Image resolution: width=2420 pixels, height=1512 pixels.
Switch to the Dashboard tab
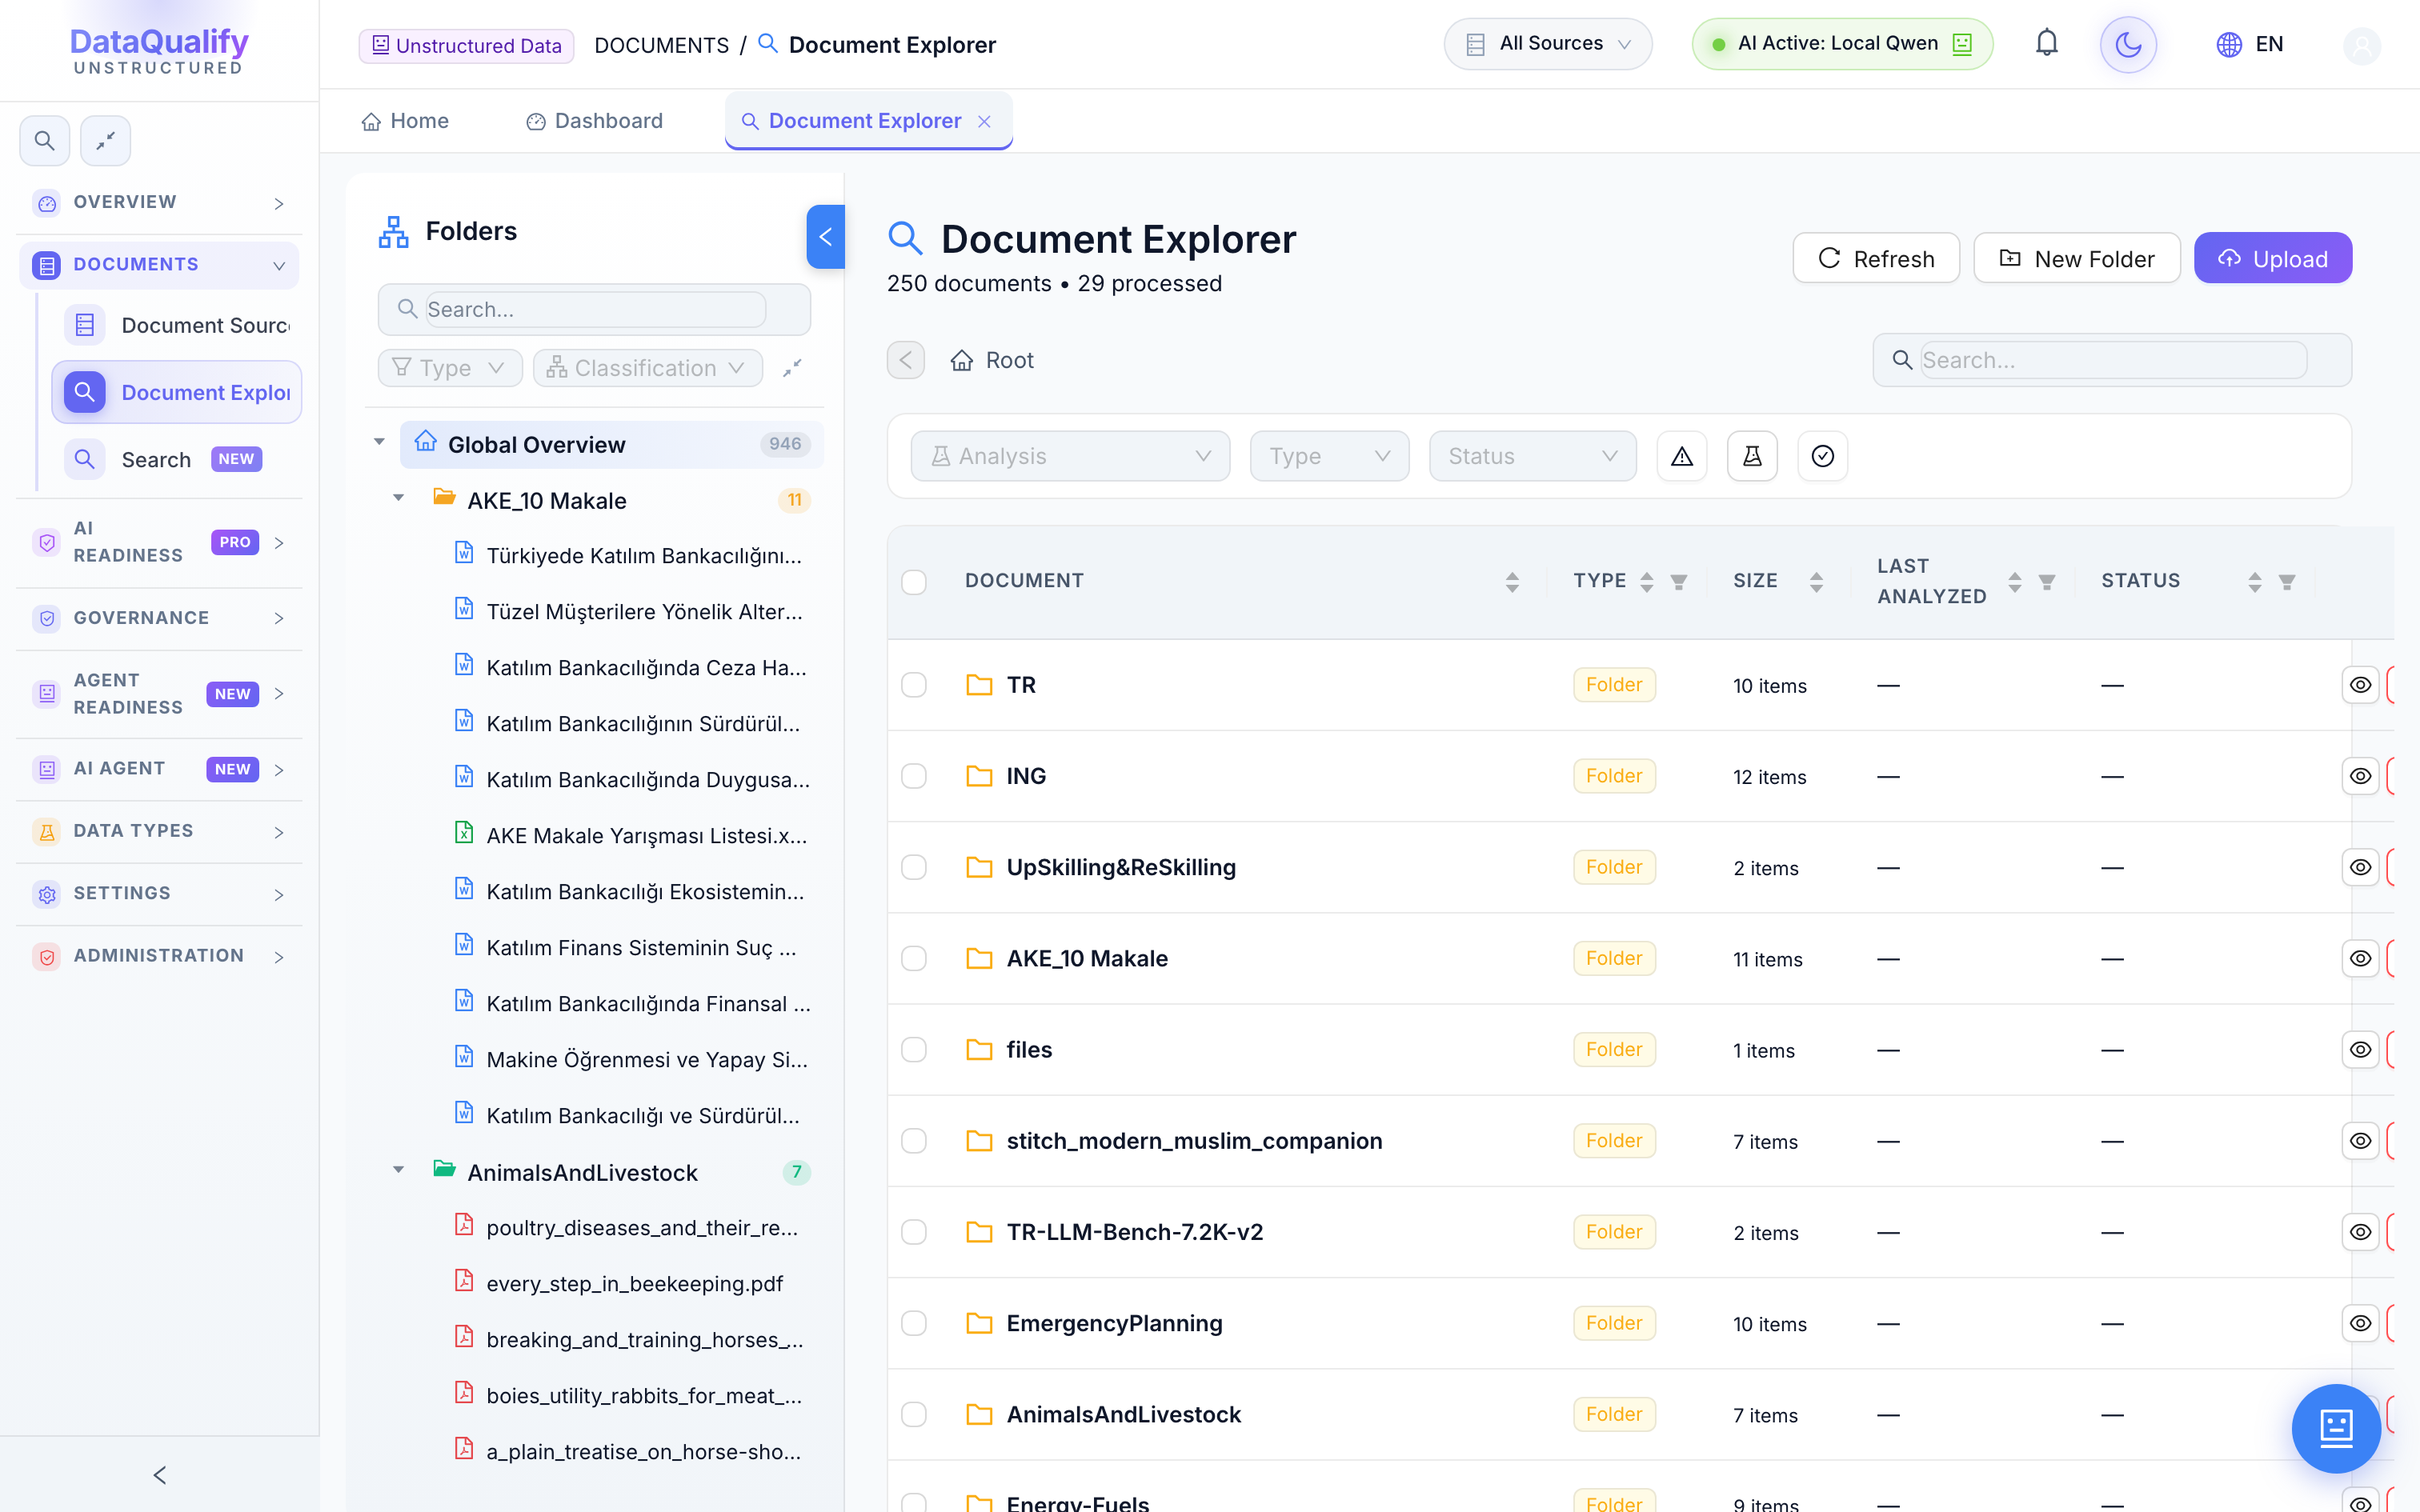594,121
